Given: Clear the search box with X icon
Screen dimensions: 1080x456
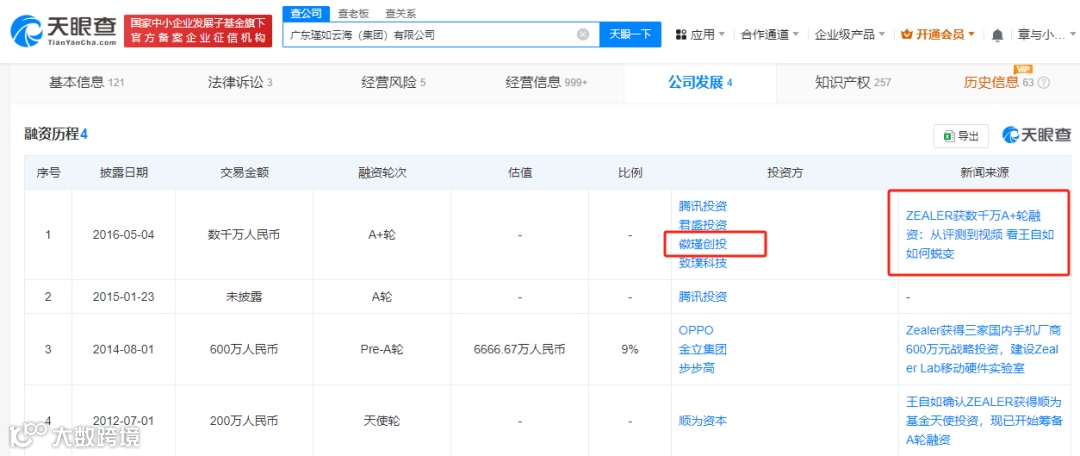Looking at the screenshot, I should [583, 34].
